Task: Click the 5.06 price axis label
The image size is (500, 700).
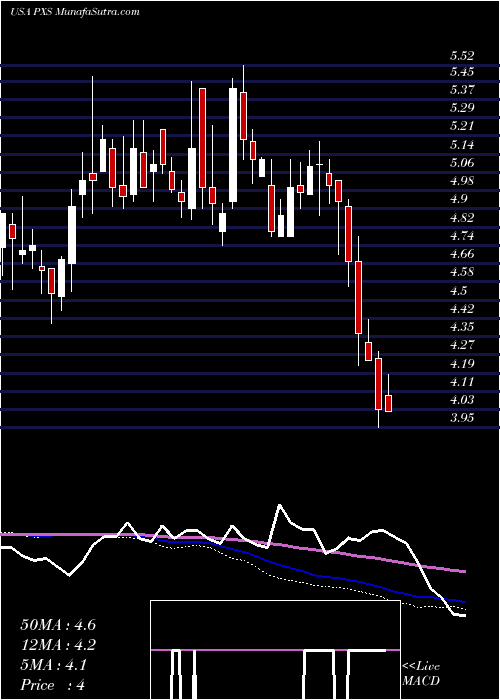Action: (x=462, y=162)
